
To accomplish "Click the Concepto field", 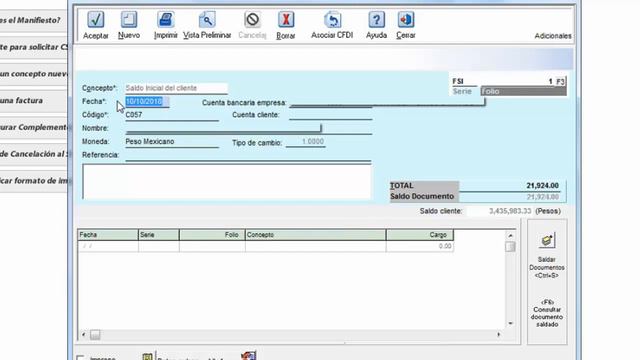I will [x=176, y=88].
